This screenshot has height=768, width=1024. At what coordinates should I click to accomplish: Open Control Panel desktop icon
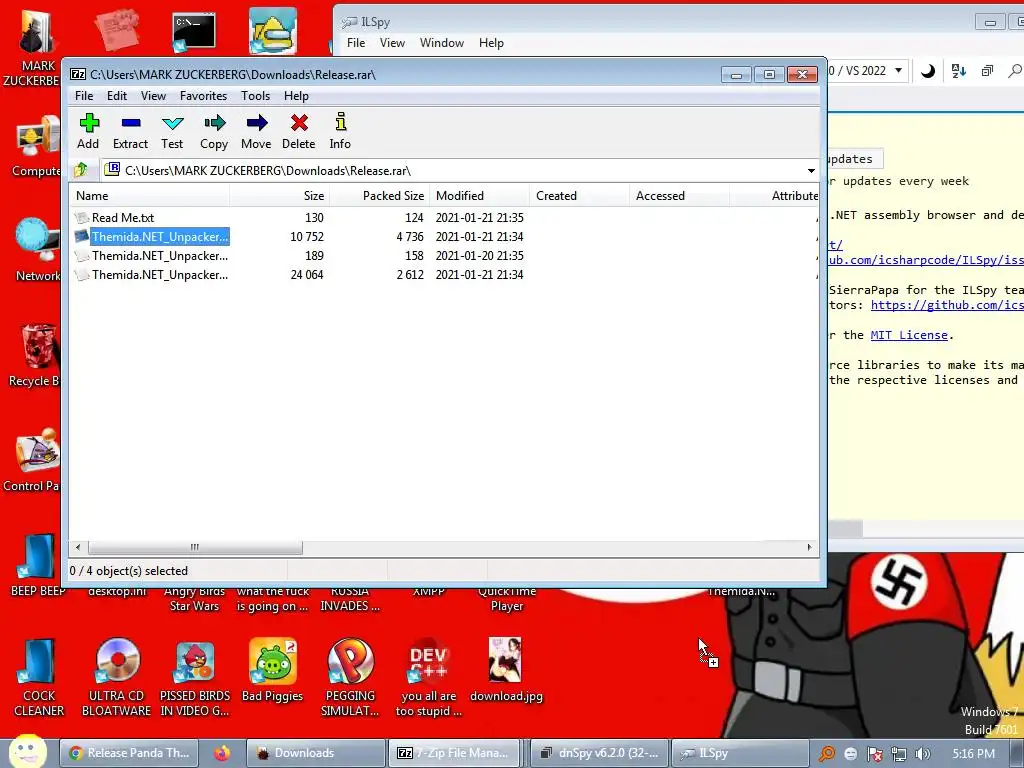click(33, 460)
